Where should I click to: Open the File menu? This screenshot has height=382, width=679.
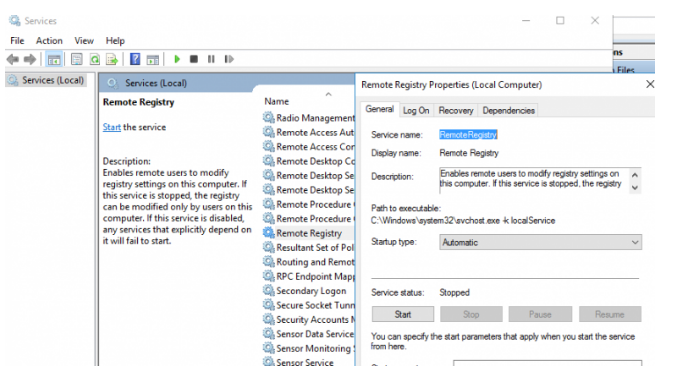17,41
